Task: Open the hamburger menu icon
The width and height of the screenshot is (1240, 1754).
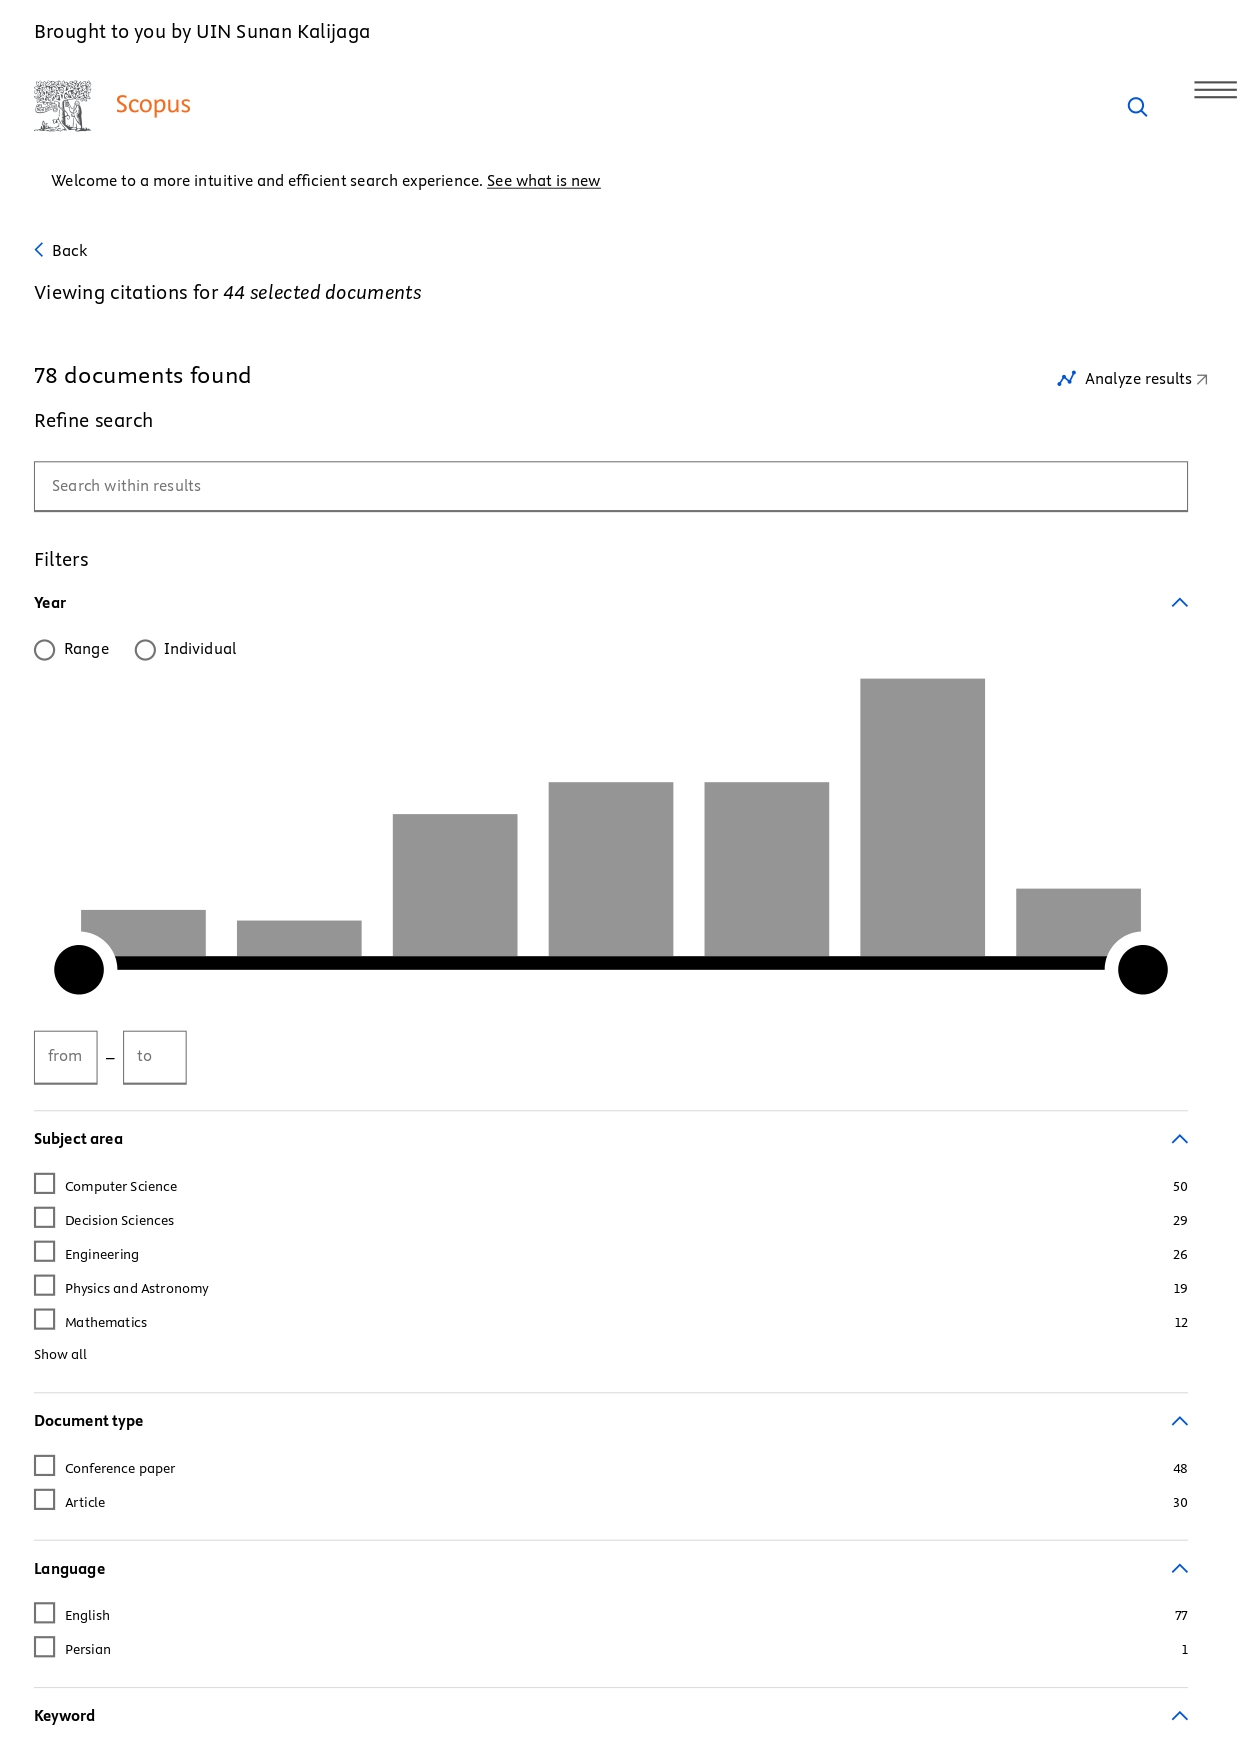Action: click(x=1215, y=90)
